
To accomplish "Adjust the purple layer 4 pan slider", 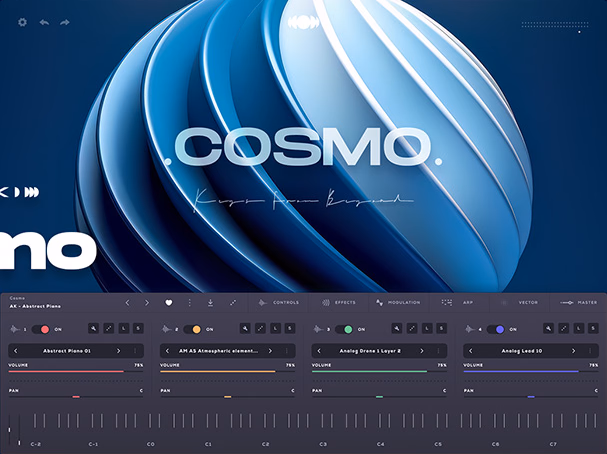I will 531,397.
